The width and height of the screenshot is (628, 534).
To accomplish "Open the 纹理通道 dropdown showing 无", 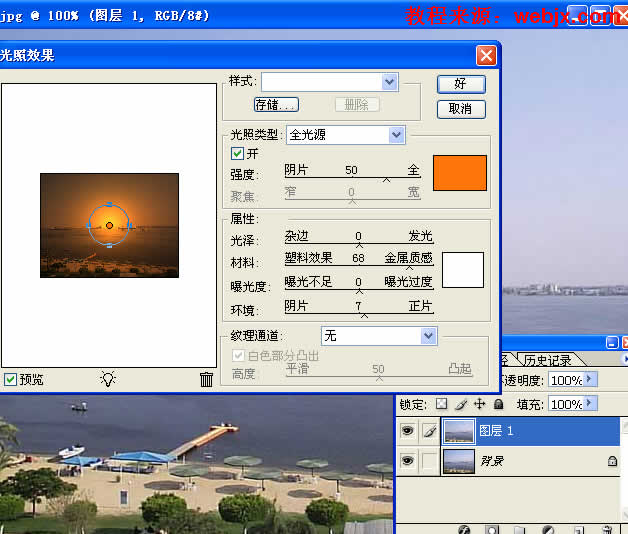I will pyautogui.click(x=429, y=336).
